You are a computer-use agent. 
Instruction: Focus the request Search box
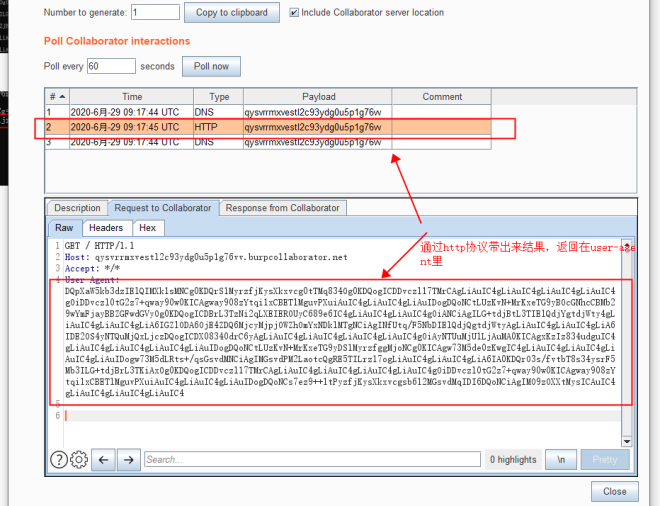(x=310, y=459)
